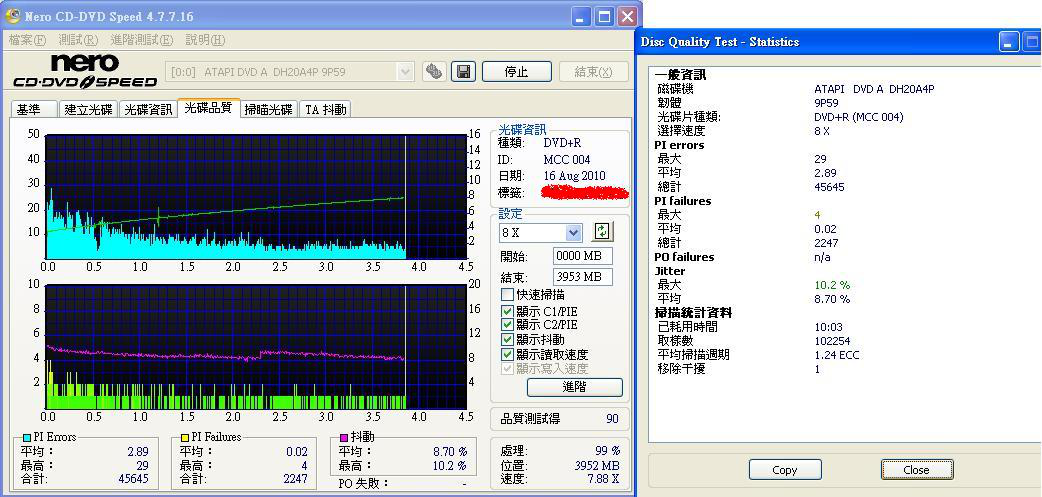Switch to the 光碟資訊 tab

[x=148, y=109]
